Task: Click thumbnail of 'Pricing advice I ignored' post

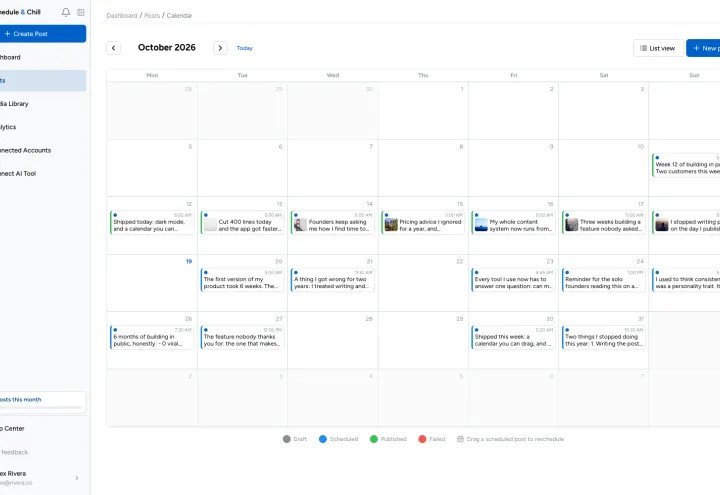Action: 391,225
